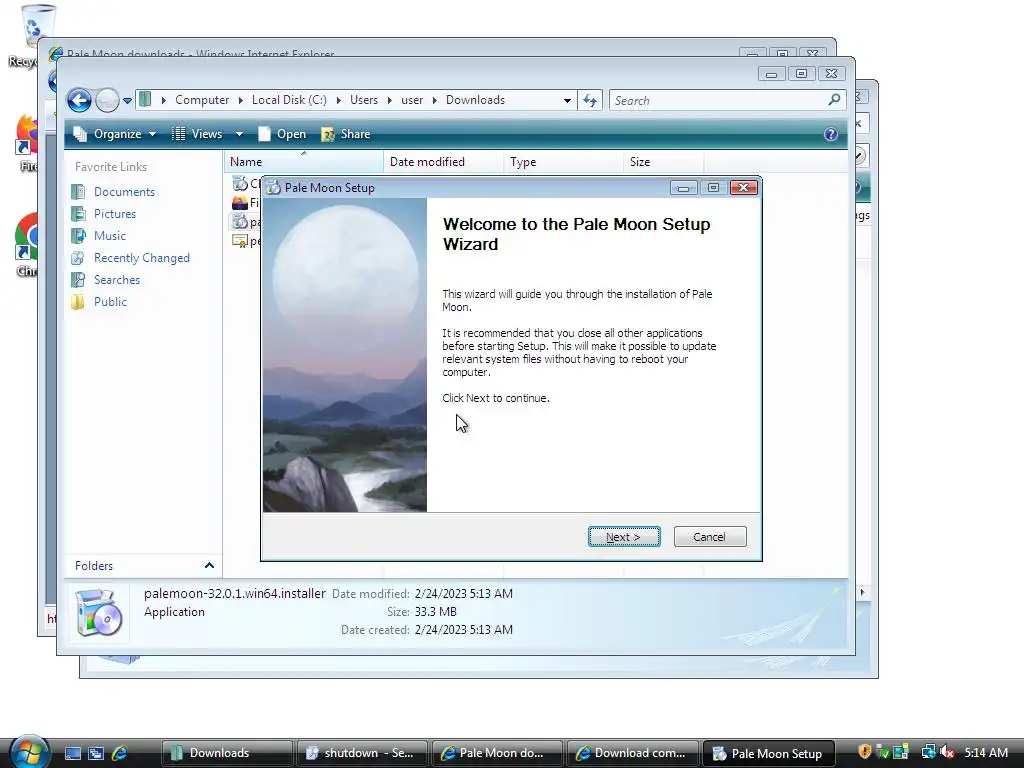This screenshot has width=1024, height=768.
Task: Open recent pages dropdown beside Forward arrow
Action: pos(127,101)
